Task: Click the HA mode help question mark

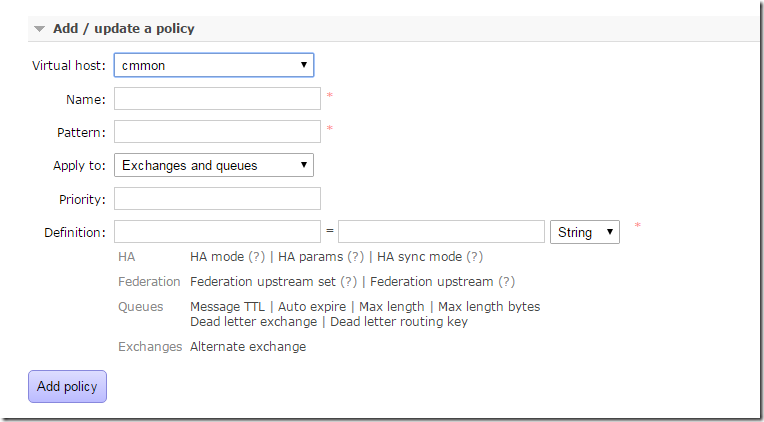Action: click(x=257, y=257)
